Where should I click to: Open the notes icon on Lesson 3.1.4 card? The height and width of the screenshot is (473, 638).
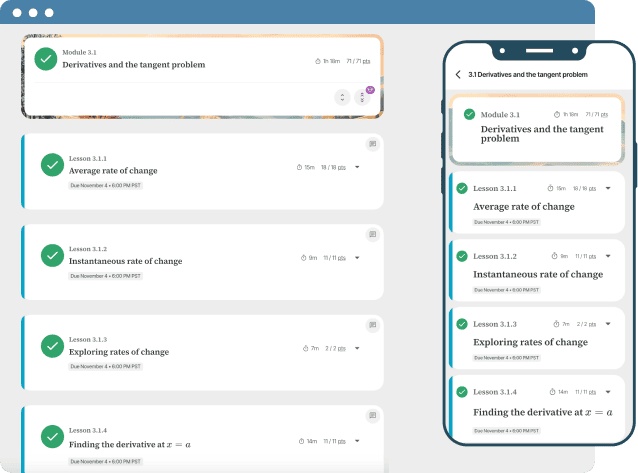[x=372, y=415]
